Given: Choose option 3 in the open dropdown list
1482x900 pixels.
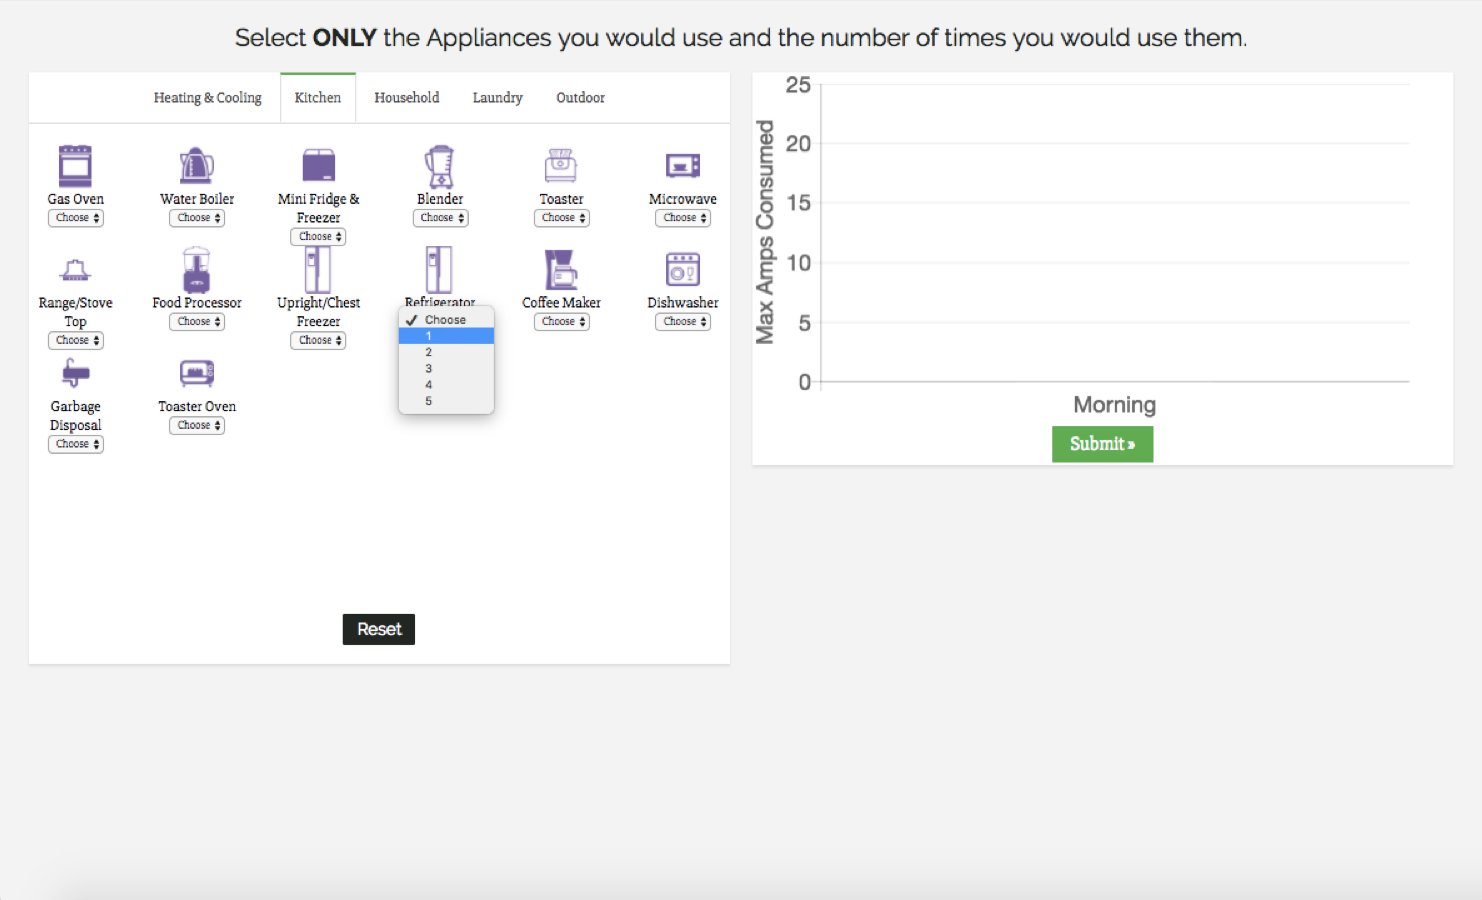Looking at the screenshot, I should point(446,369).
